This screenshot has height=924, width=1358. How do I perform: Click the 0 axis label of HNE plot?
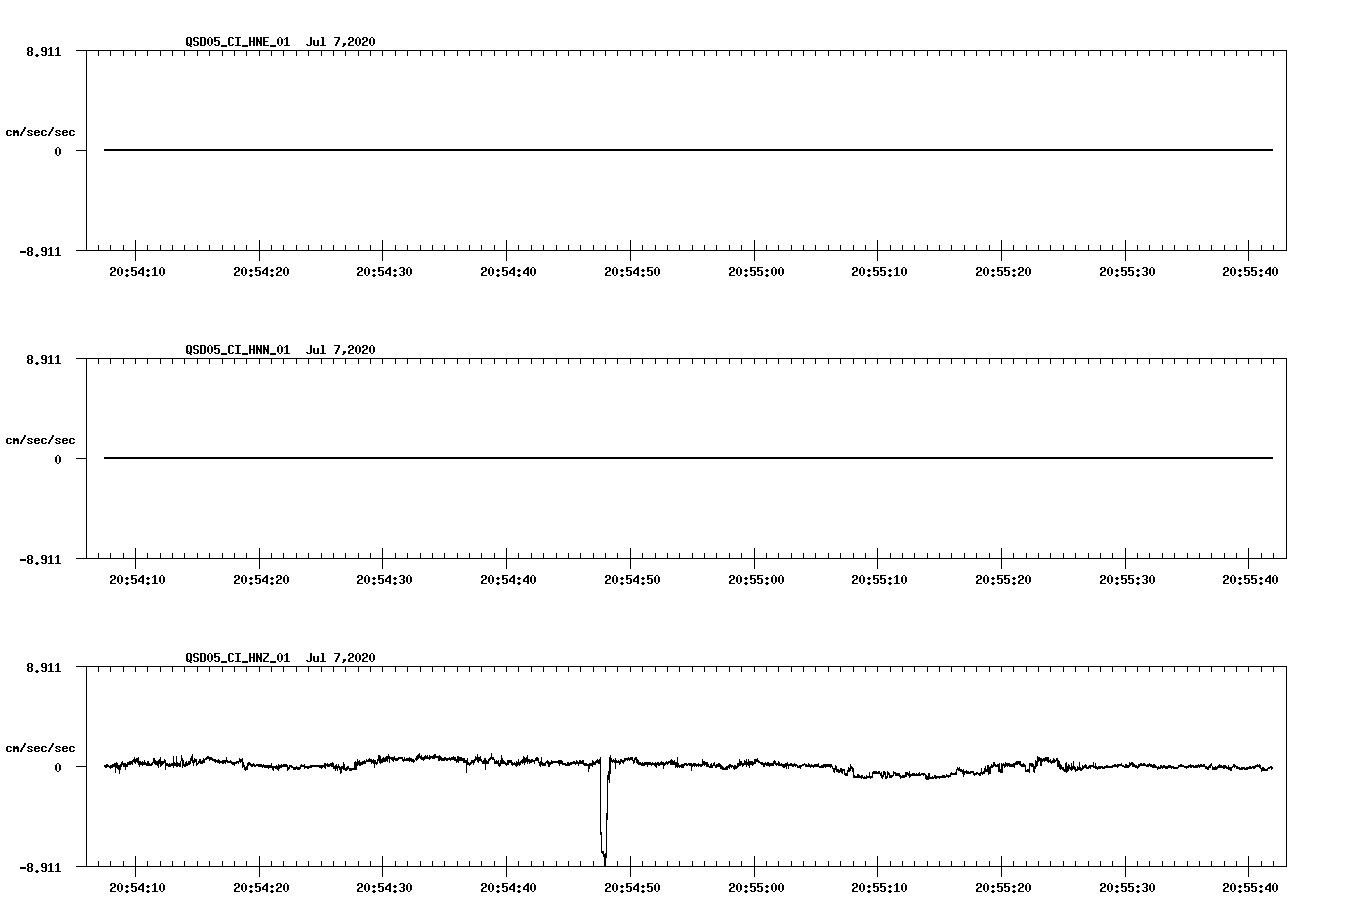(58, 151)
